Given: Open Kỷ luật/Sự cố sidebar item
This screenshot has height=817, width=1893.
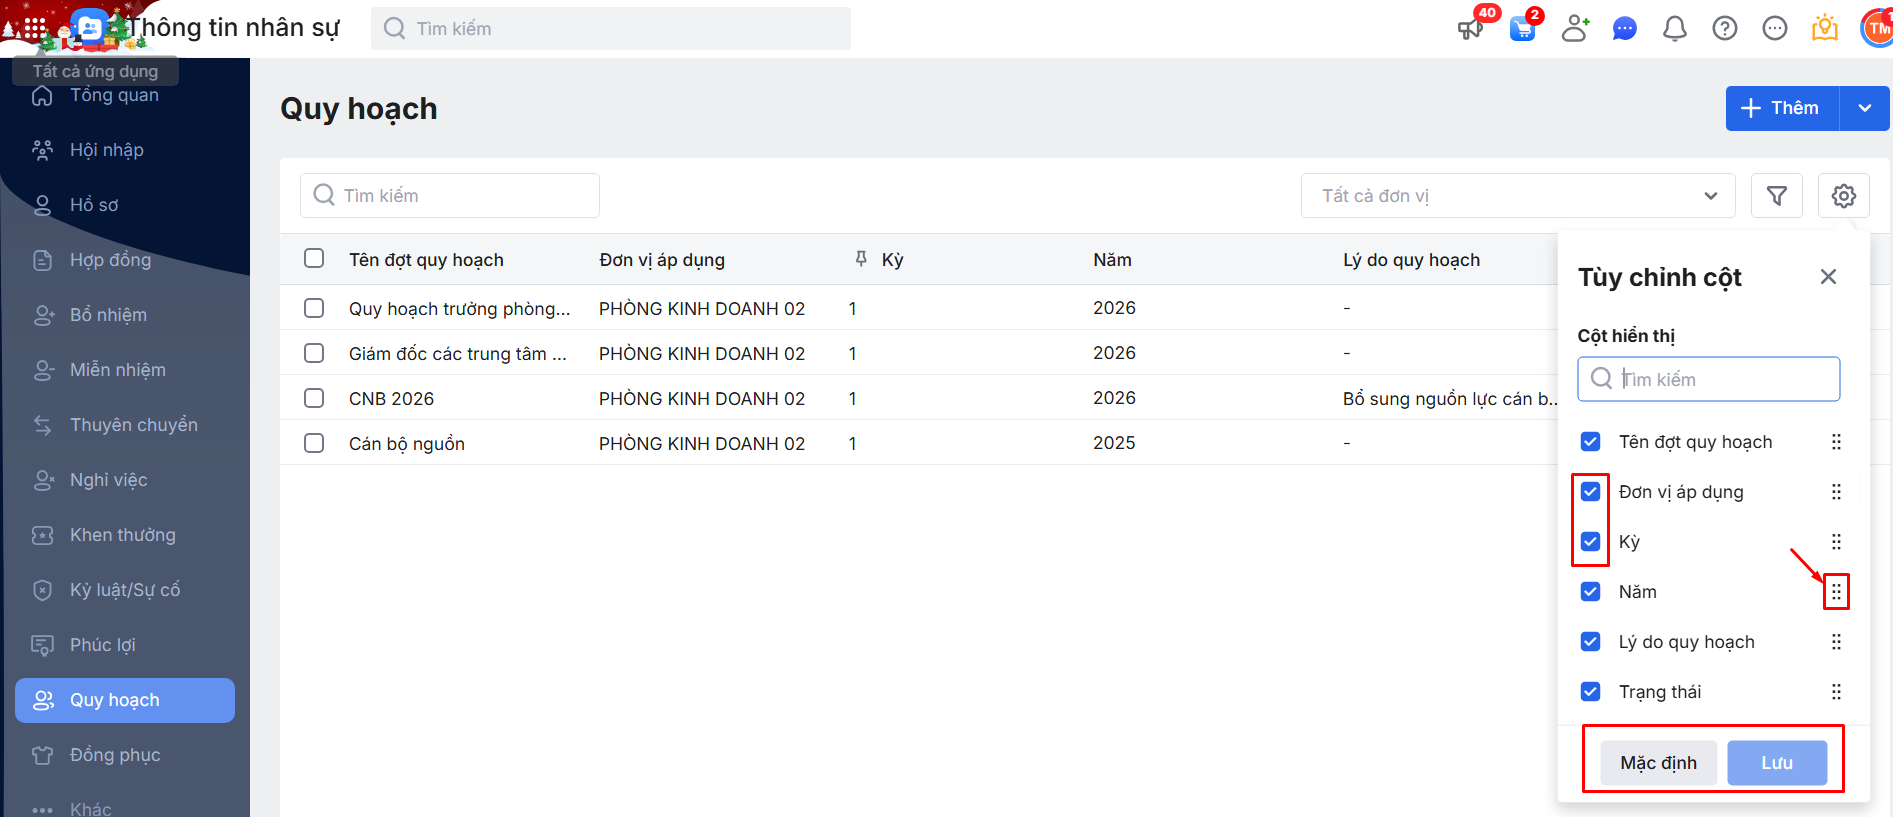Looking at the screenshot, I should pyautogui.click(x=125, y=590).
